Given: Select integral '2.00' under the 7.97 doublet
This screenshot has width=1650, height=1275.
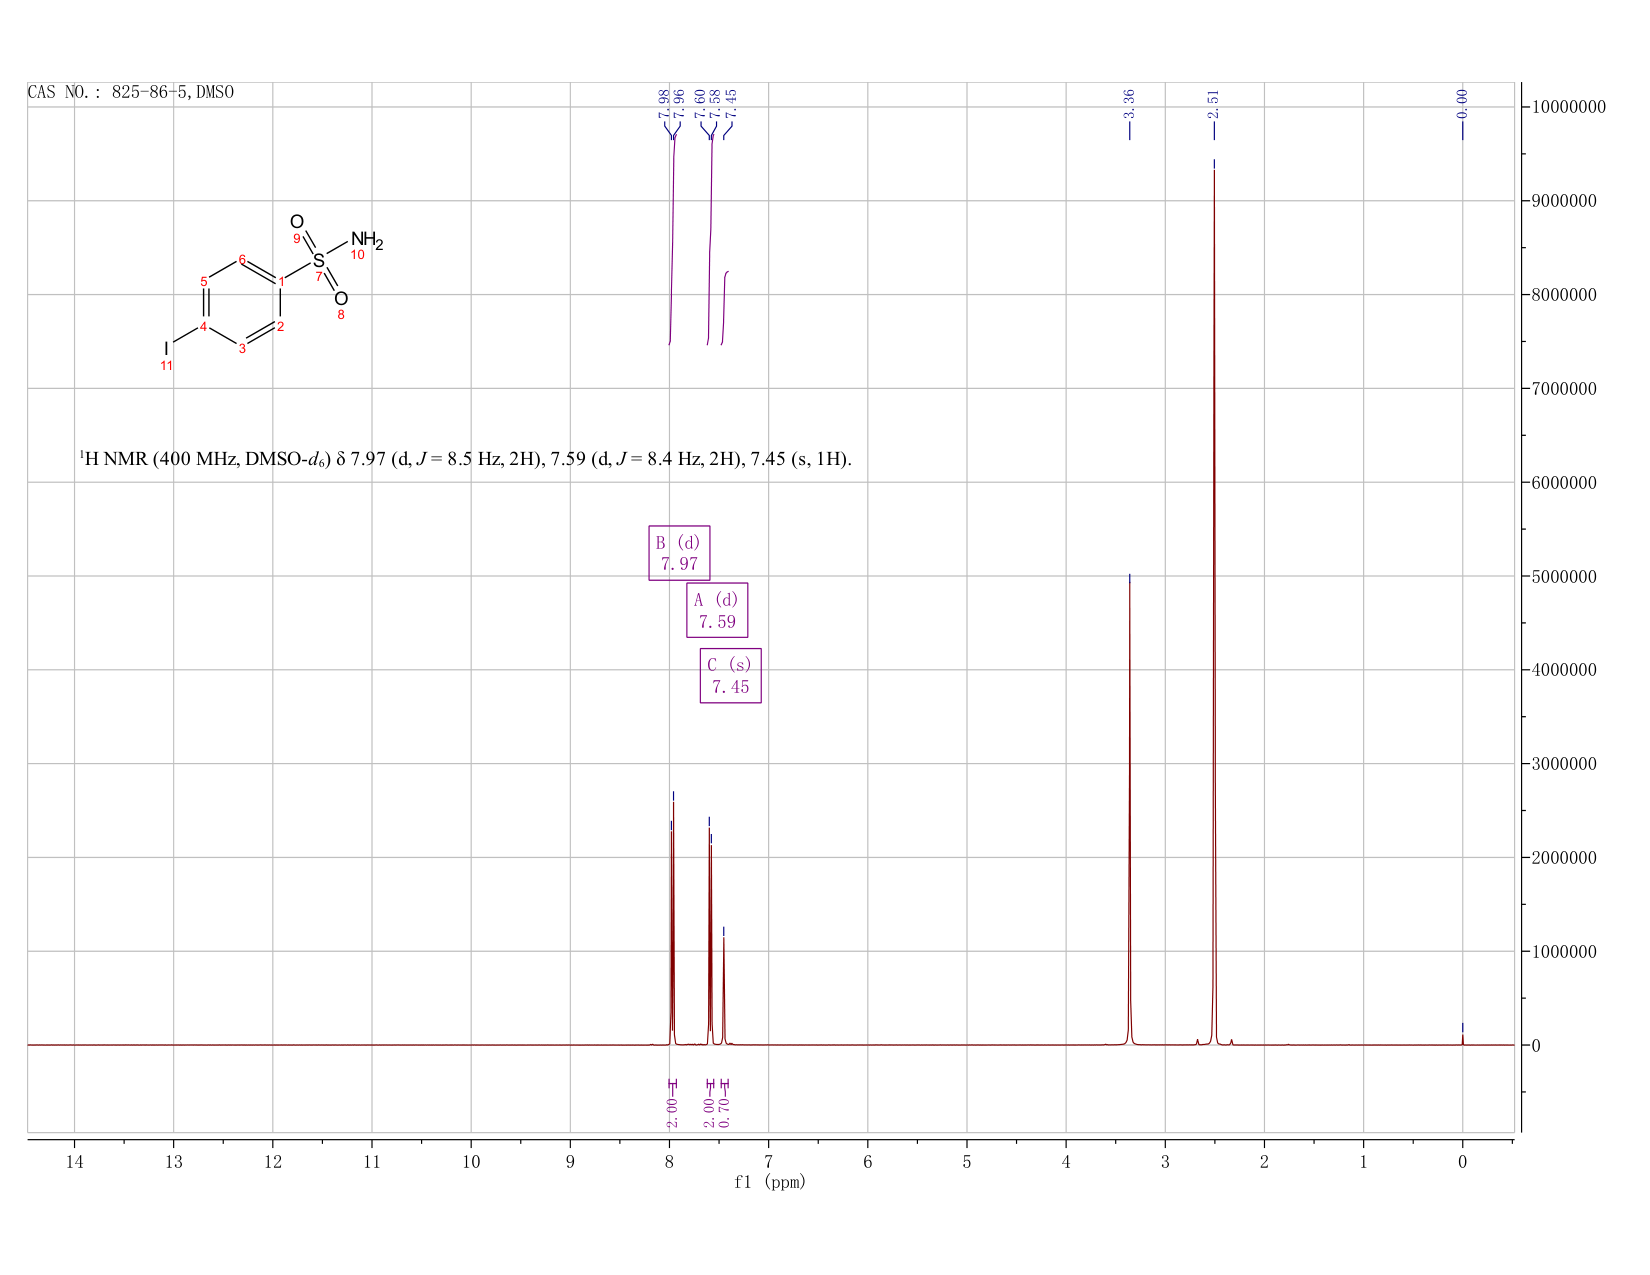Looking at the screenshot, I should (x=672, y=1113).
